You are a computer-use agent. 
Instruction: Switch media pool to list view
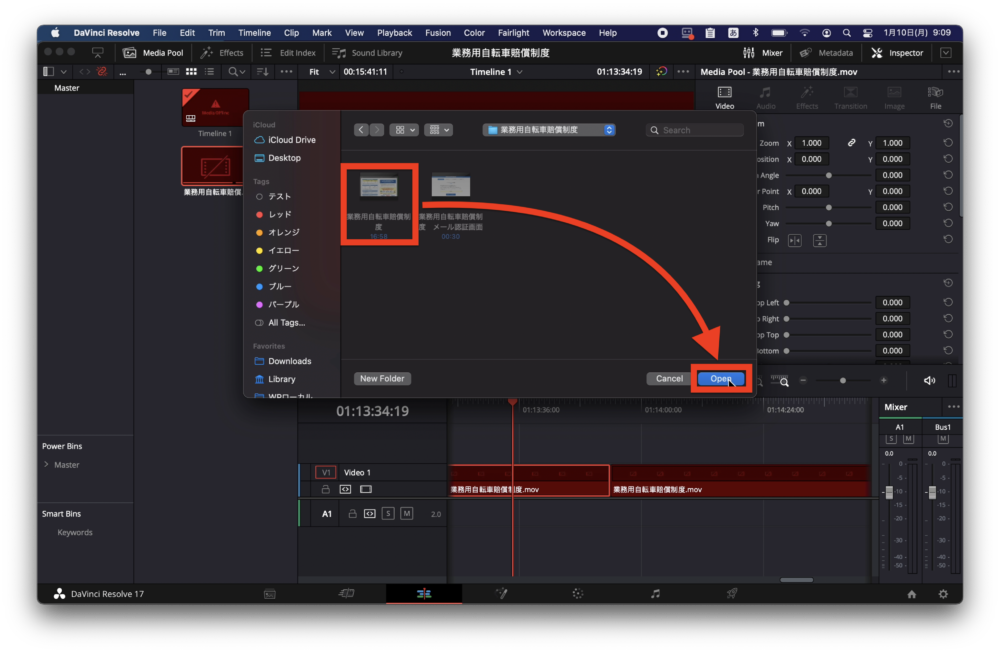pos(209,72)
